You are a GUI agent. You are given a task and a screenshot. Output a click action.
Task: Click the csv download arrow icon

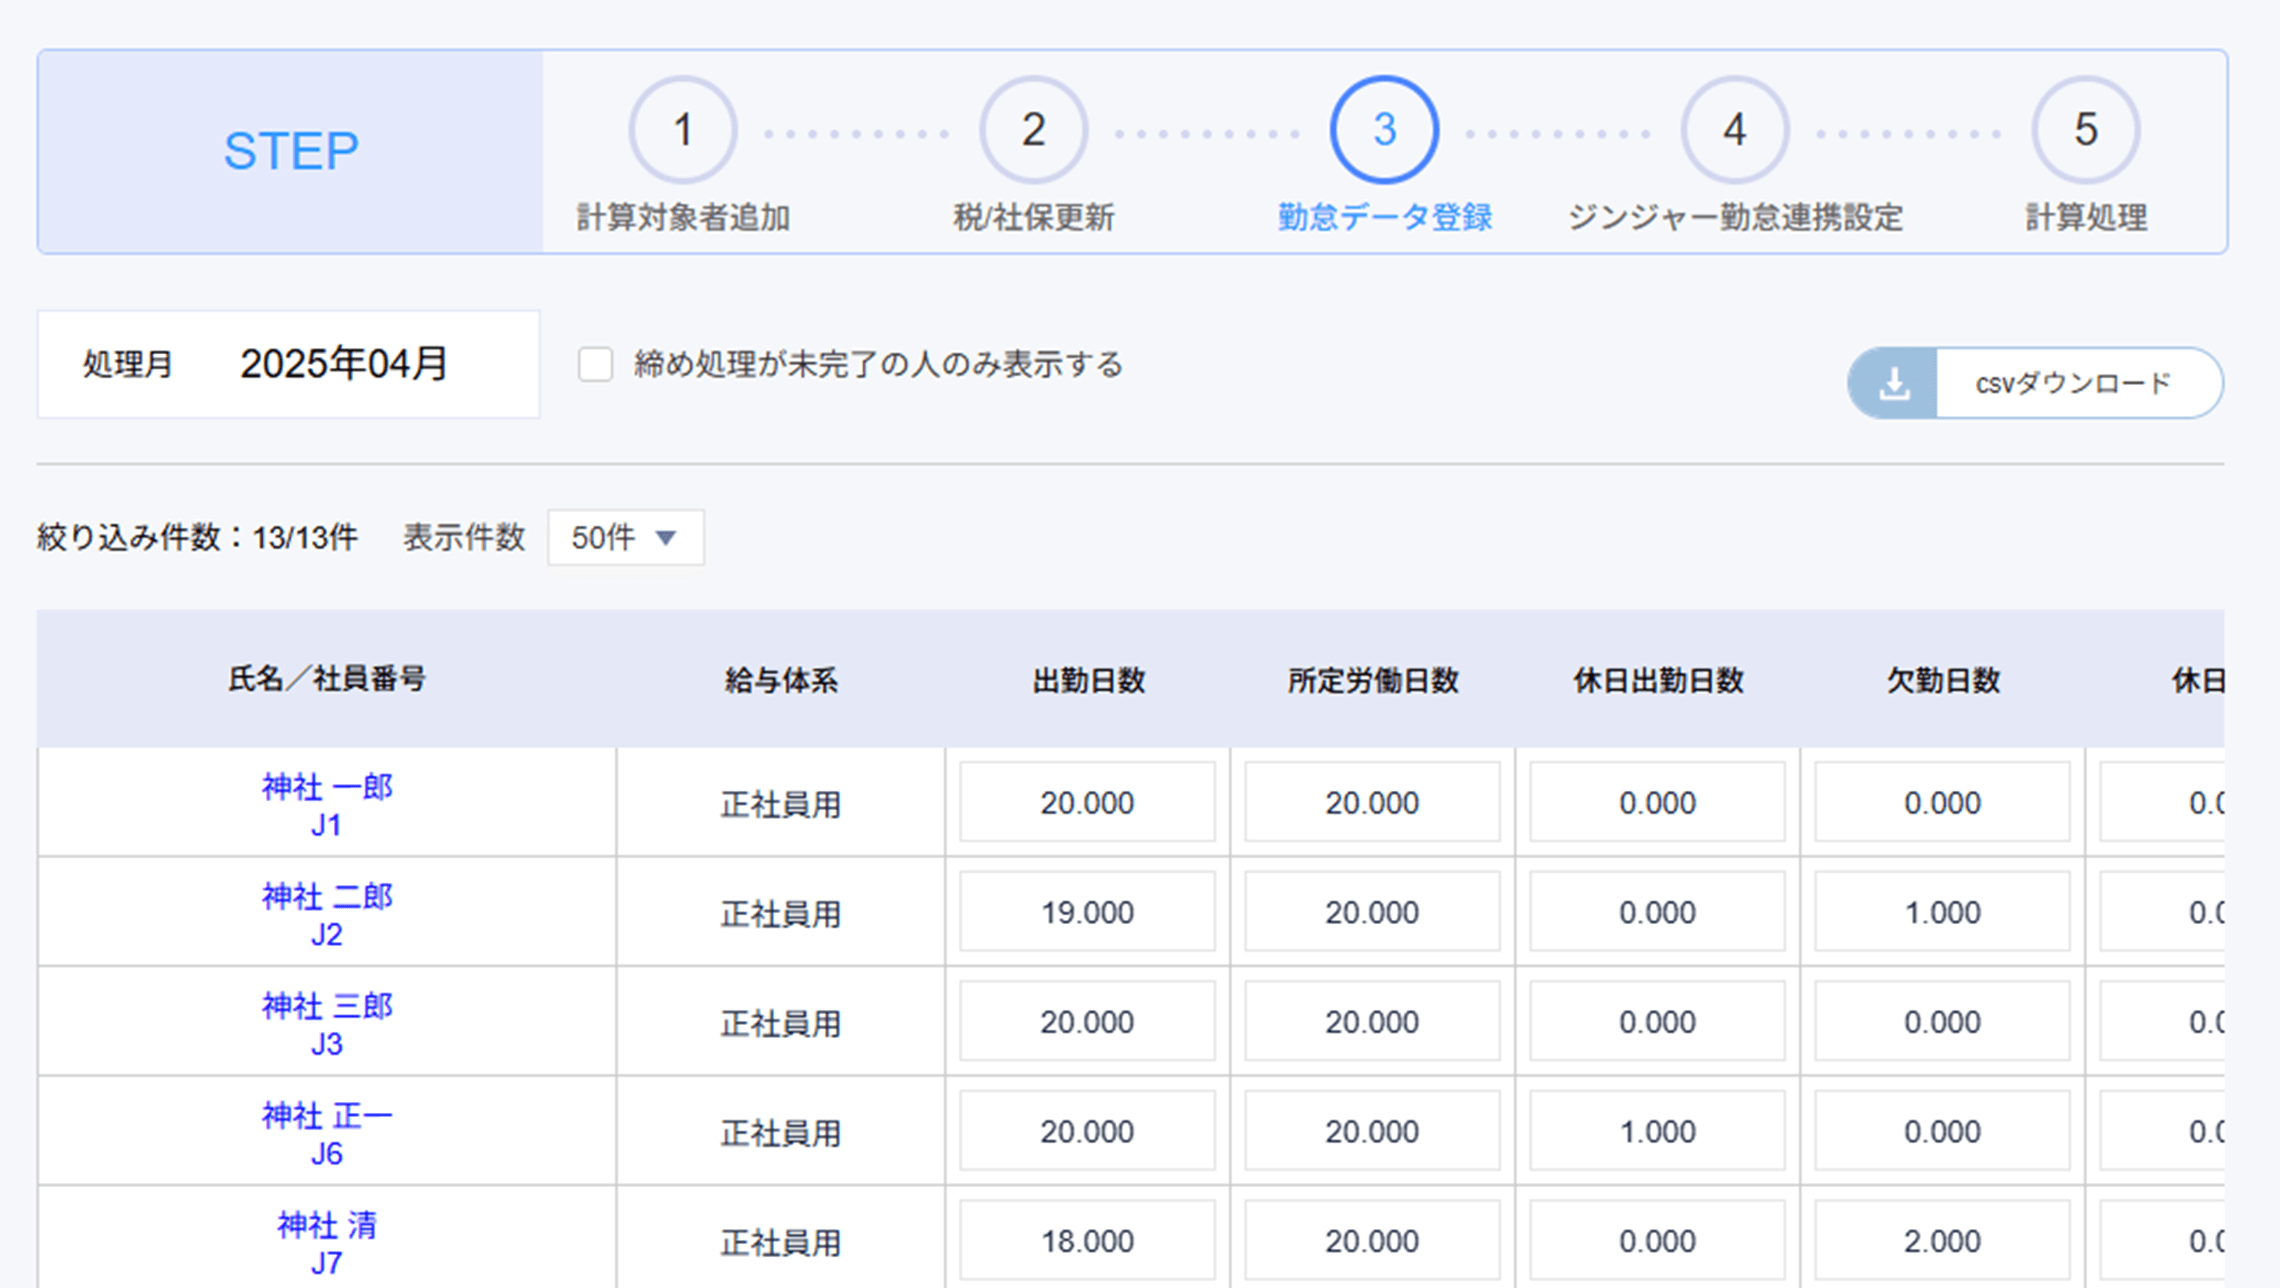[1893, 383]
